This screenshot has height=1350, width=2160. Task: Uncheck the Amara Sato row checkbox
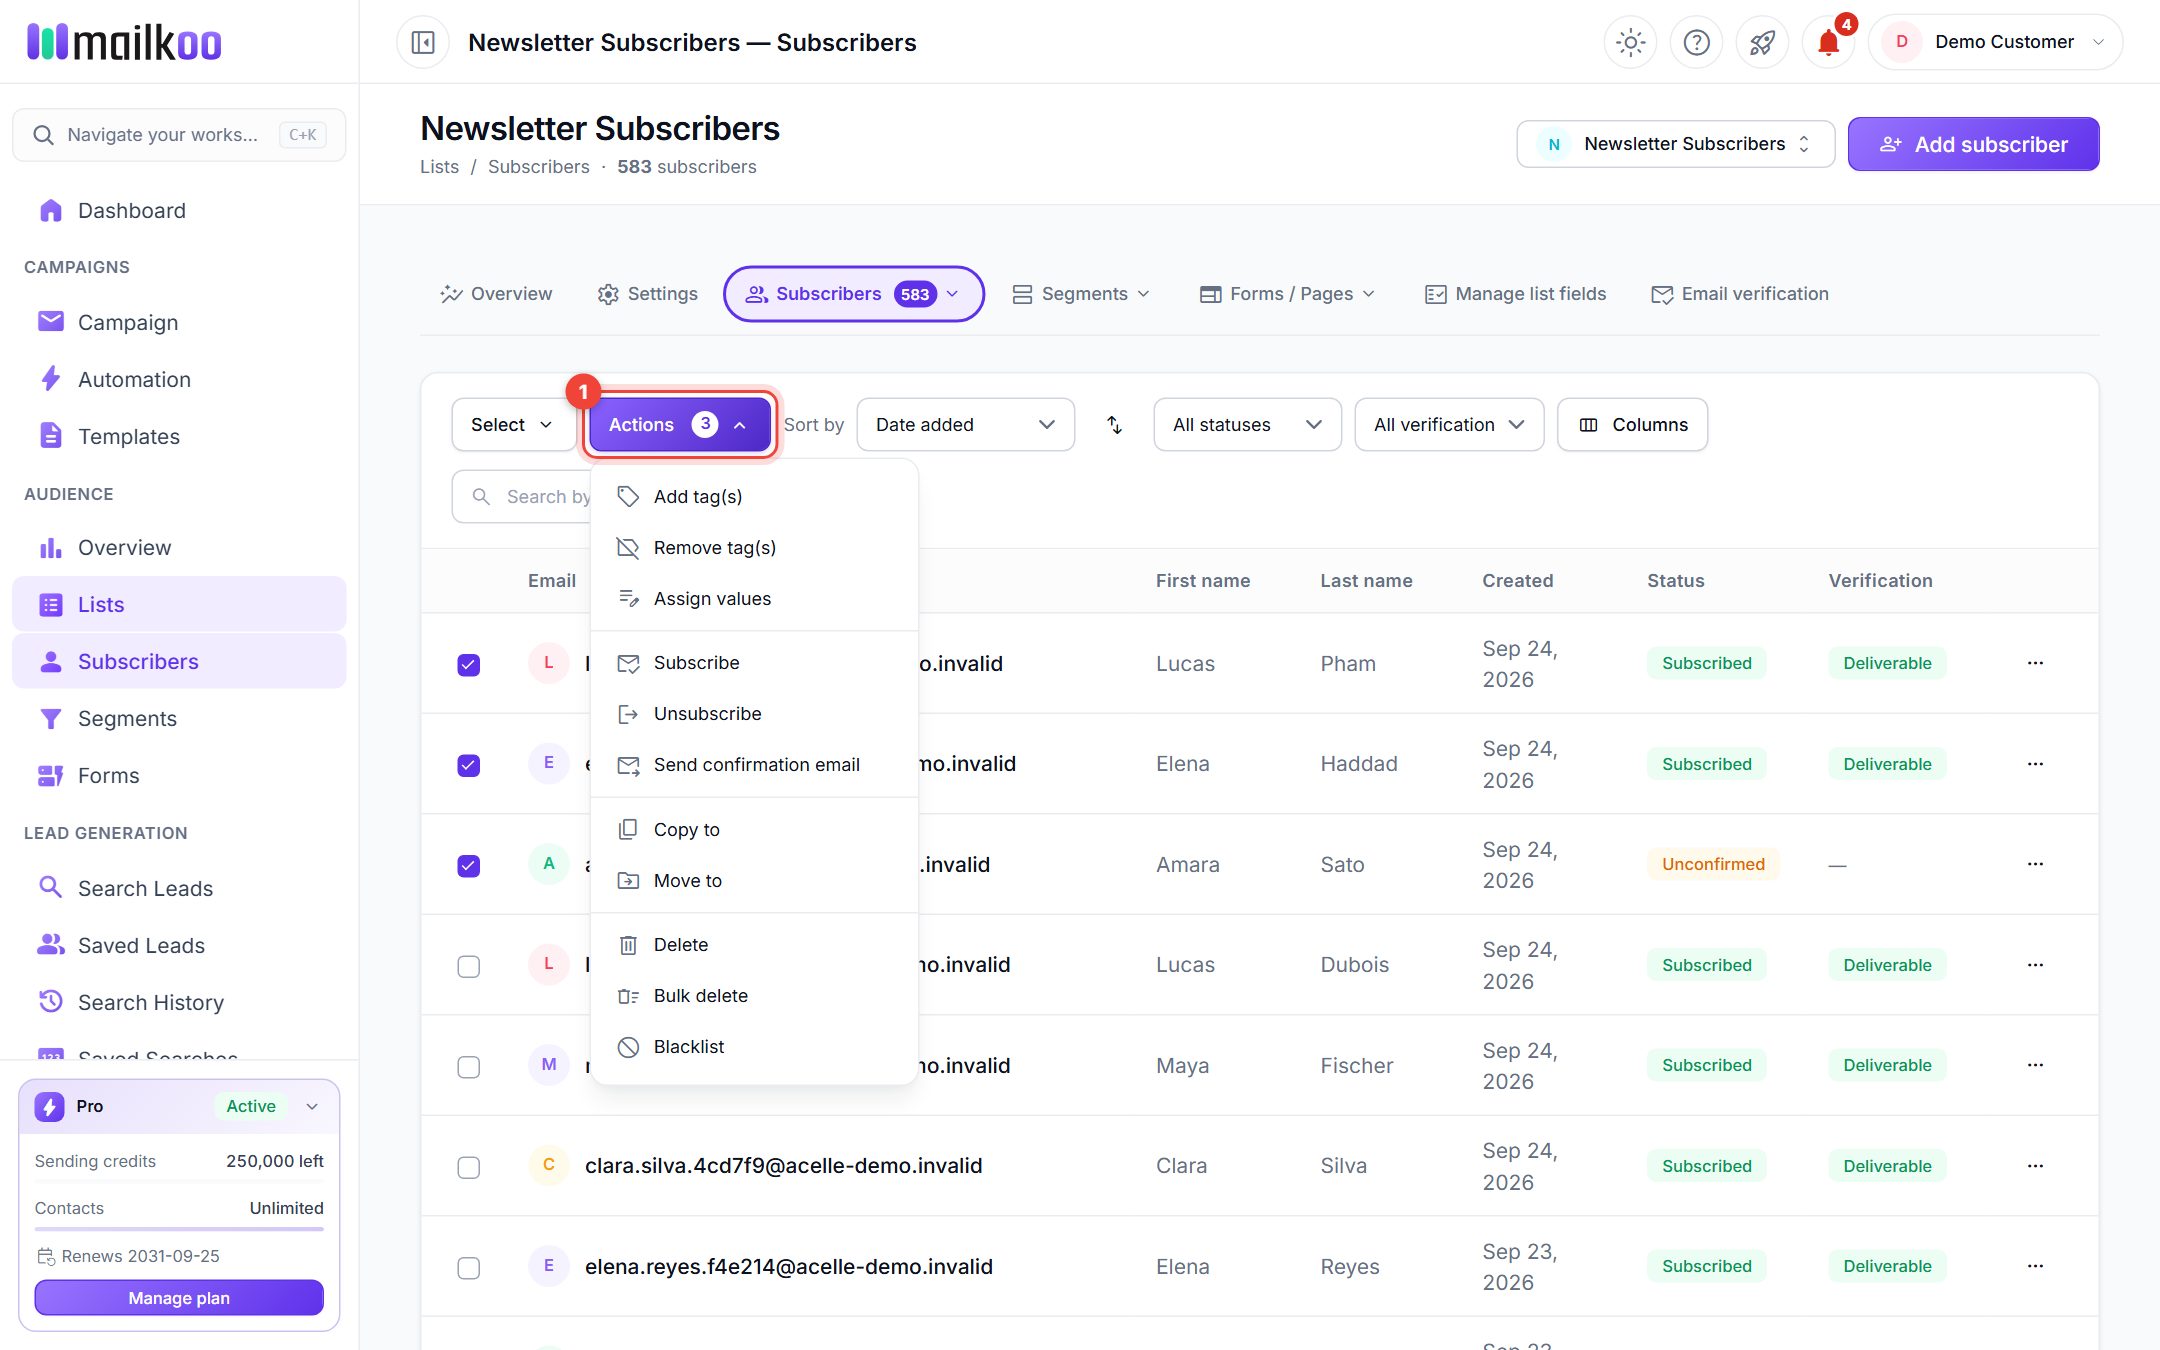468,866
